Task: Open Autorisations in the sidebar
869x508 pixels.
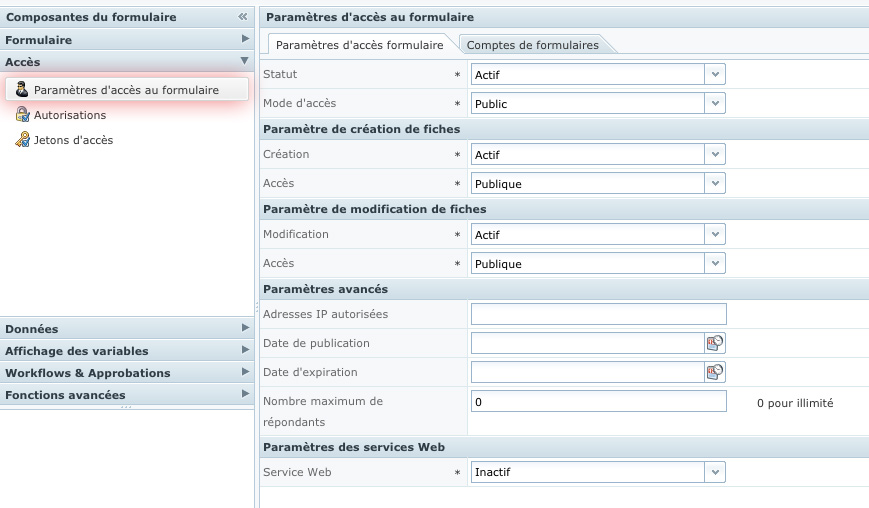Action: (x=69, y=115)
